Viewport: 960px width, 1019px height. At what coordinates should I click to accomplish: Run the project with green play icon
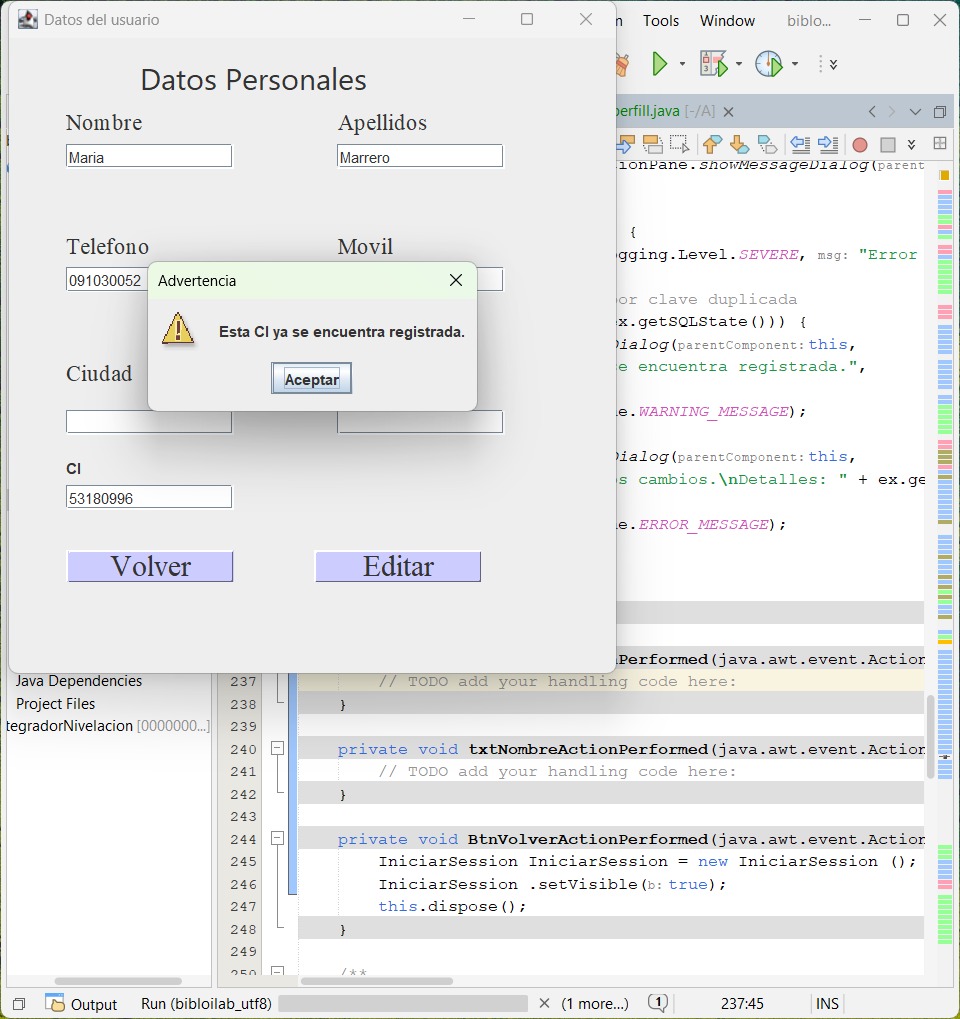[660, 65]
